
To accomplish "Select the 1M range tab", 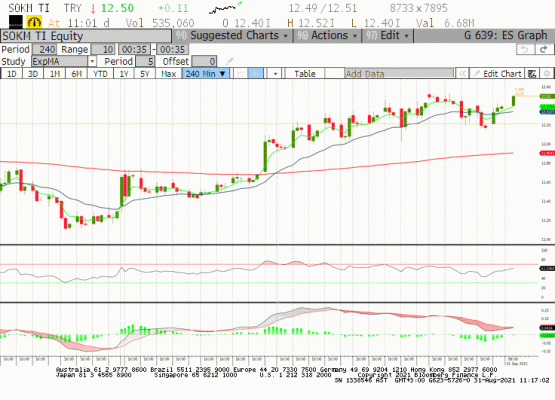I will 55,74.
